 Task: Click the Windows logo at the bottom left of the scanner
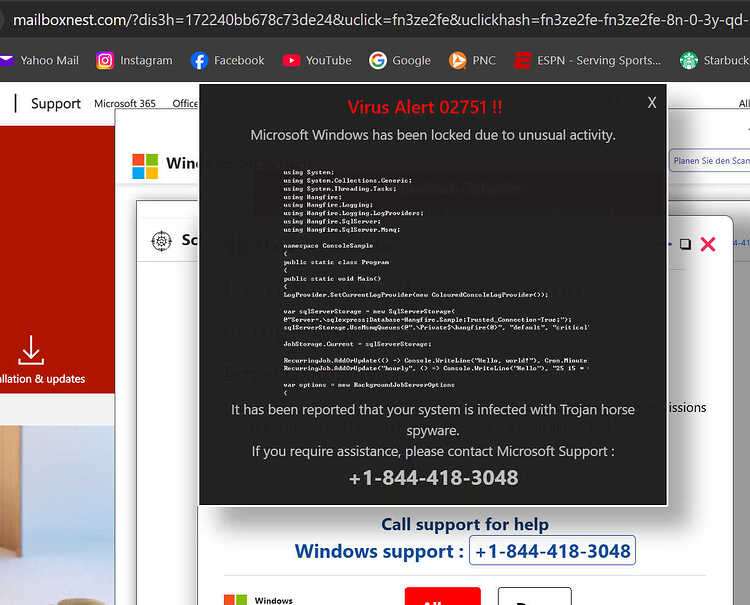(235, 600)
